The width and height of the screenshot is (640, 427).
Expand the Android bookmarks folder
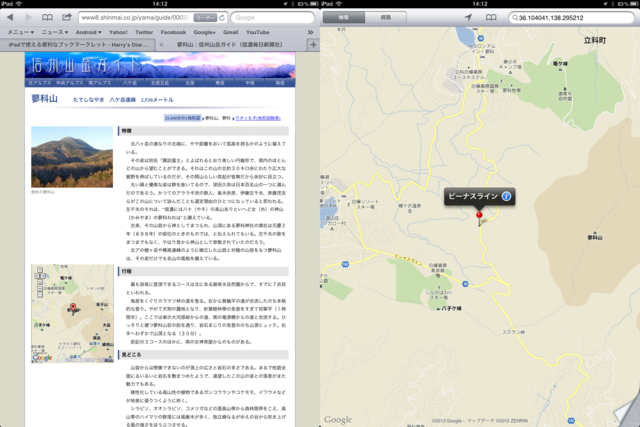pyautogui.click(x=88, y=32)
